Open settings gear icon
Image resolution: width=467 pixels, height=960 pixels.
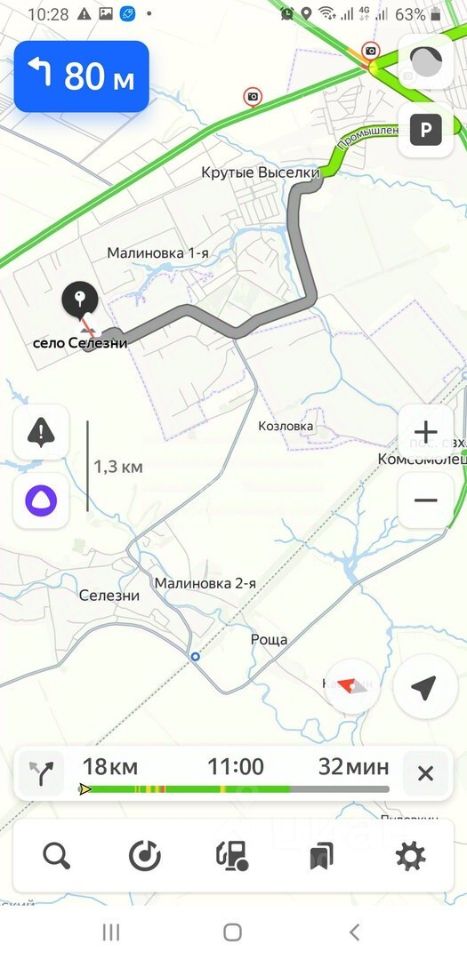pyautogui.click(x=410, y=855)
